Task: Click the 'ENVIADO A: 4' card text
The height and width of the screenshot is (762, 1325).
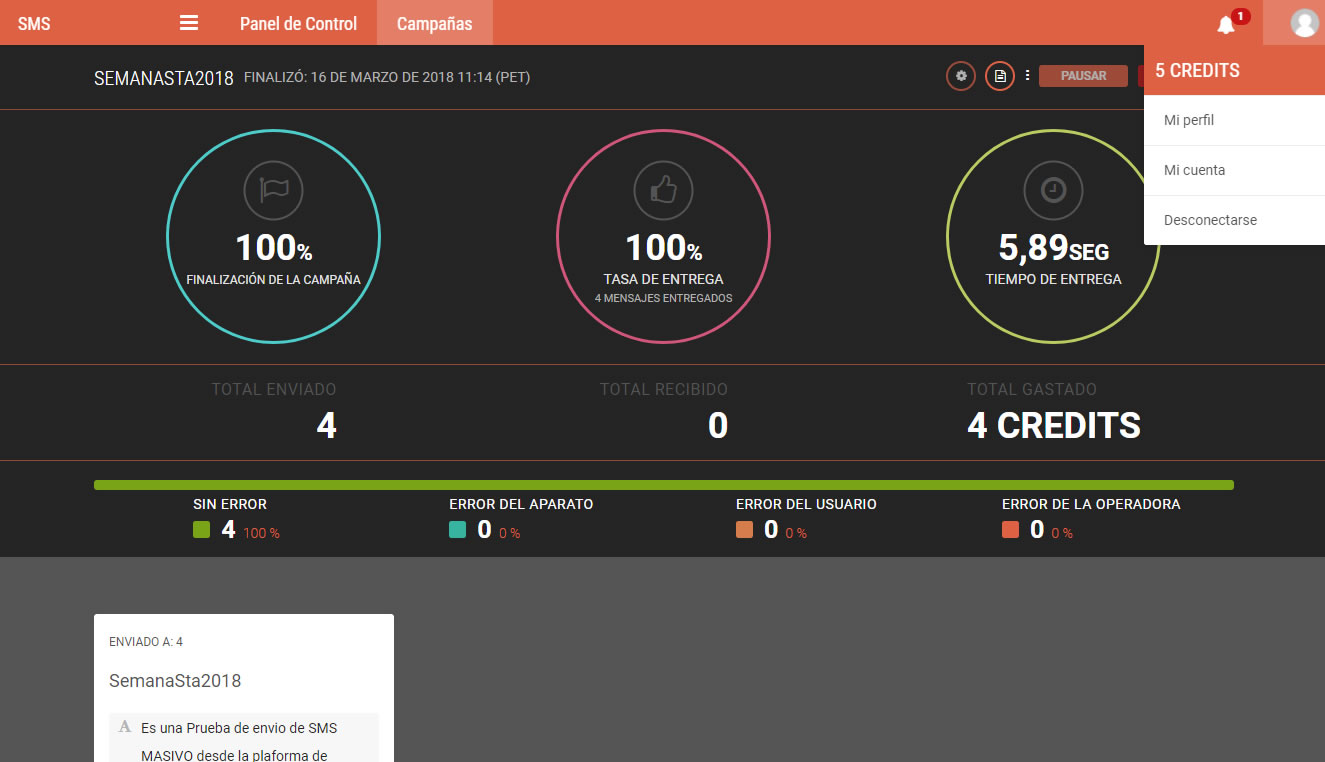Action: pos(146,642)
